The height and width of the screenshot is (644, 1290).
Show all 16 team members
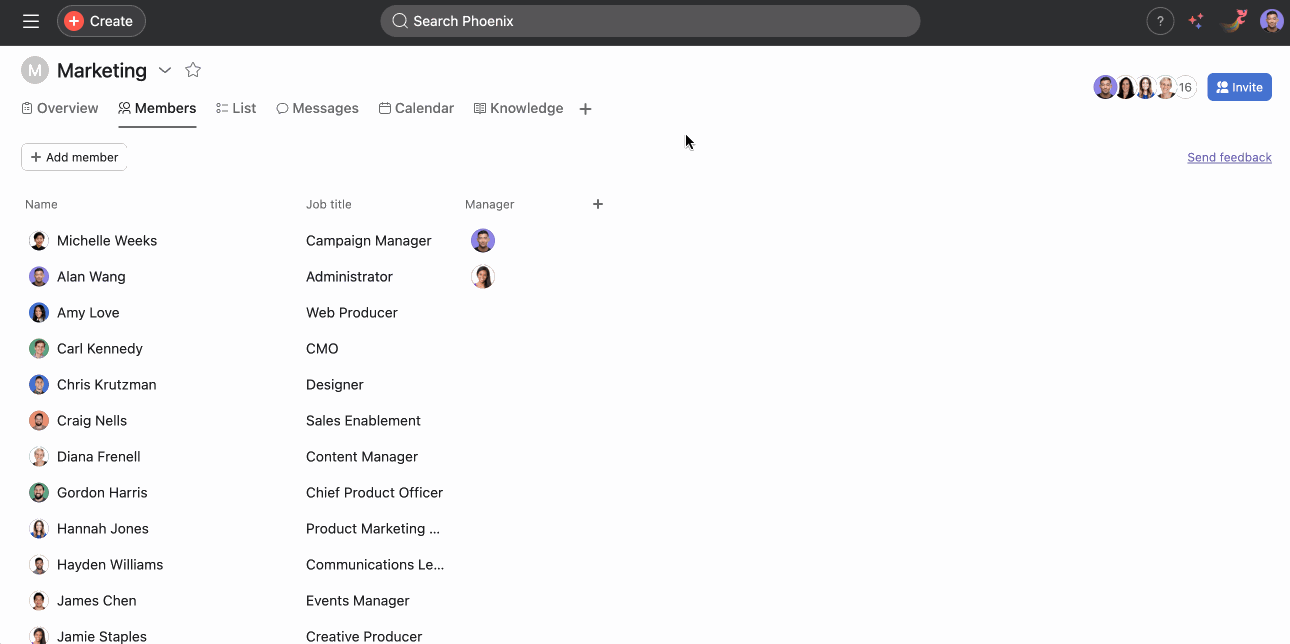[1185, 88]
